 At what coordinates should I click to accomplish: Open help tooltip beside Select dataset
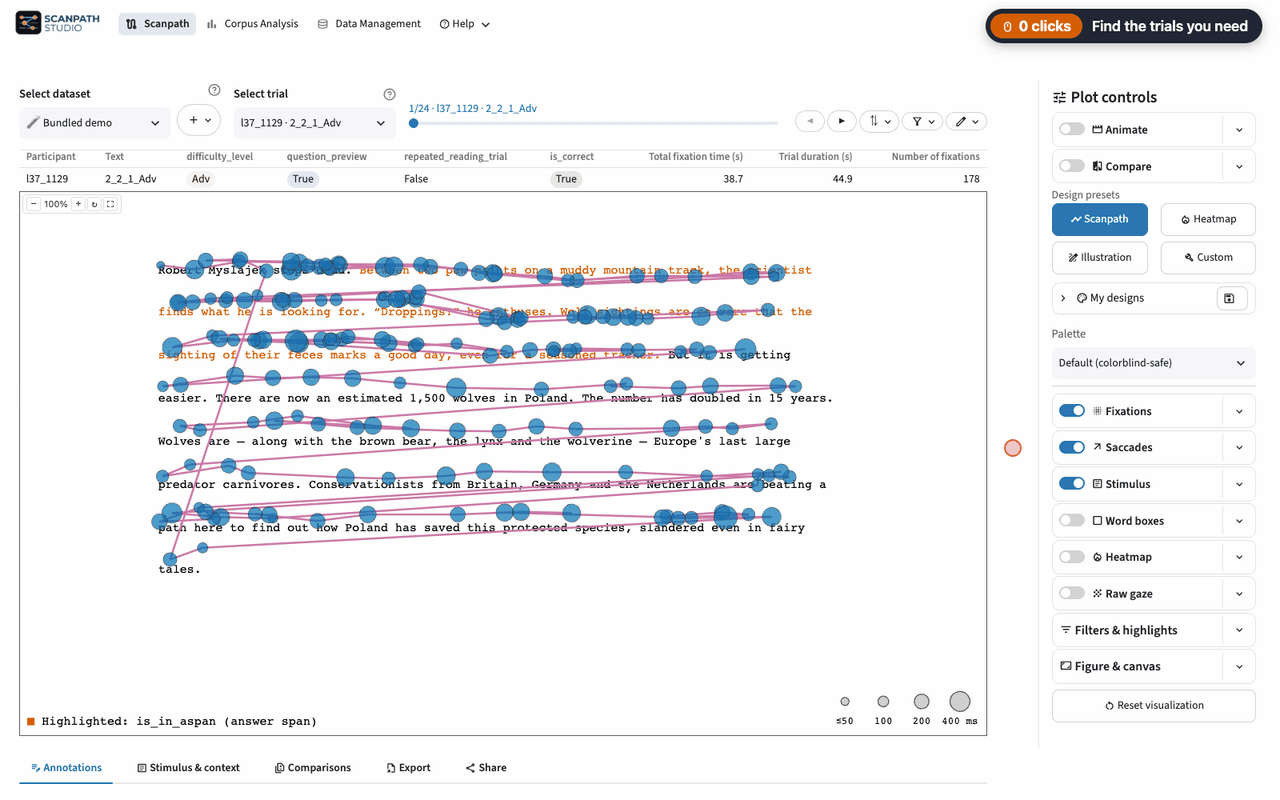point(214,91)
